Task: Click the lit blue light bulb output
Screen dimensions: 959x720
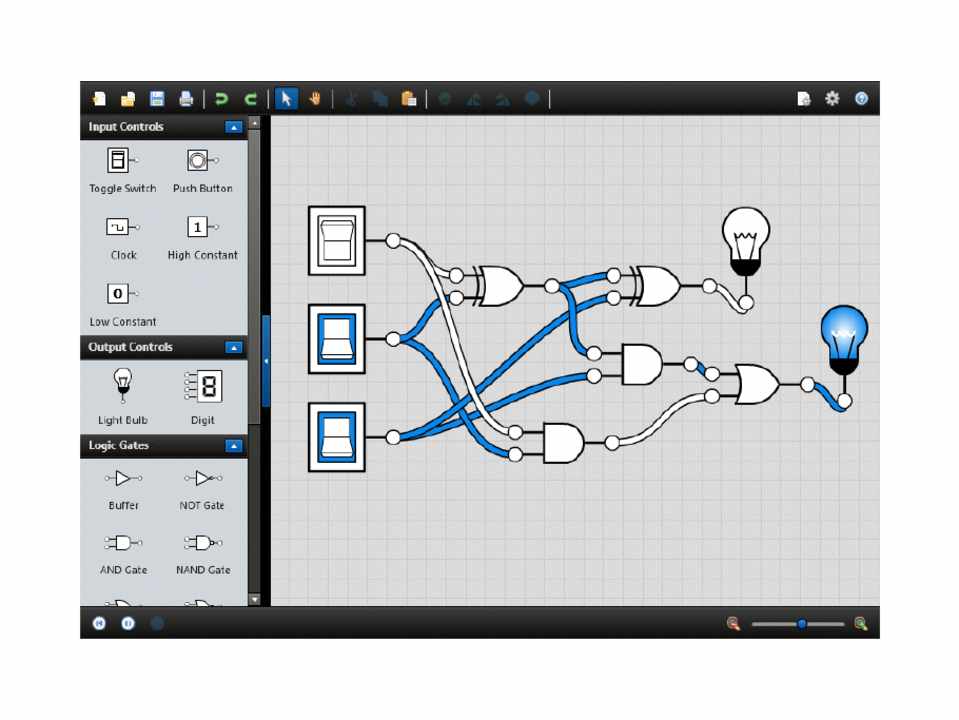Action: (843, 338)
